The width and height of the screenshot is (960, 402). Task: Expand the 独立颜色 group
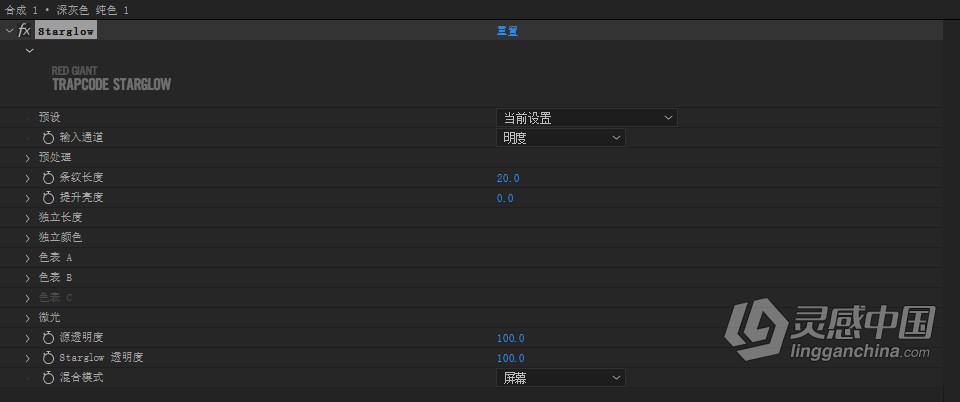pyautogui.click(x=28, y=238)
